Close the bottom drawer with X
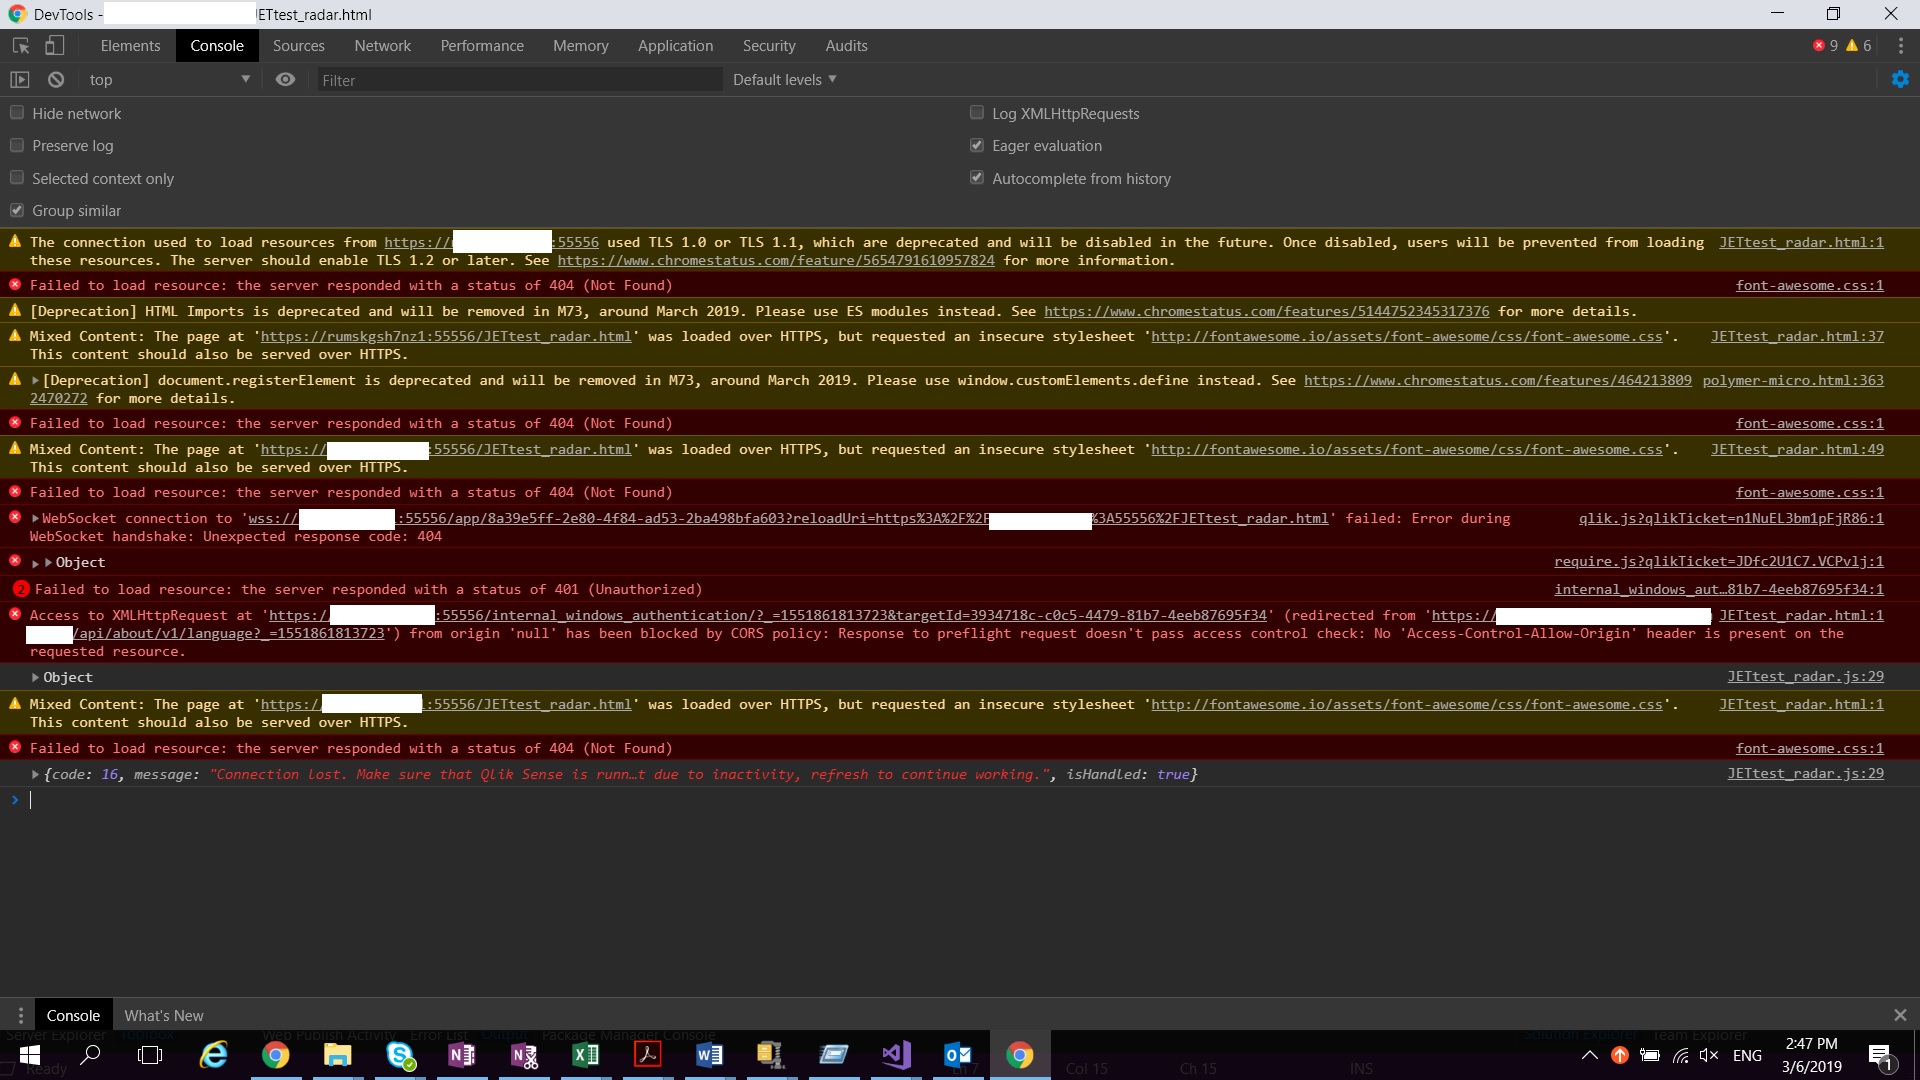 (1899, 1015)
